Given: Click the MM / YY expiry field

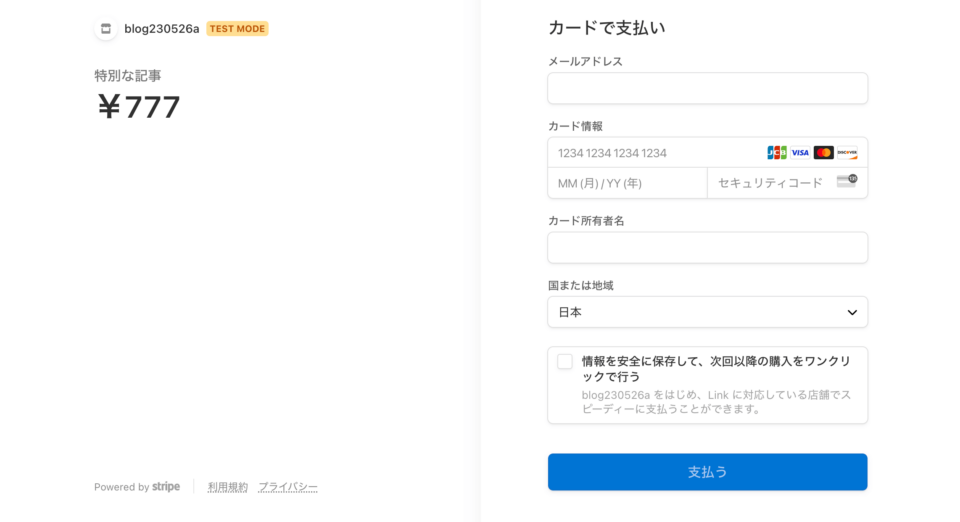Looking at the screenshot, I should tap(627, 183).
